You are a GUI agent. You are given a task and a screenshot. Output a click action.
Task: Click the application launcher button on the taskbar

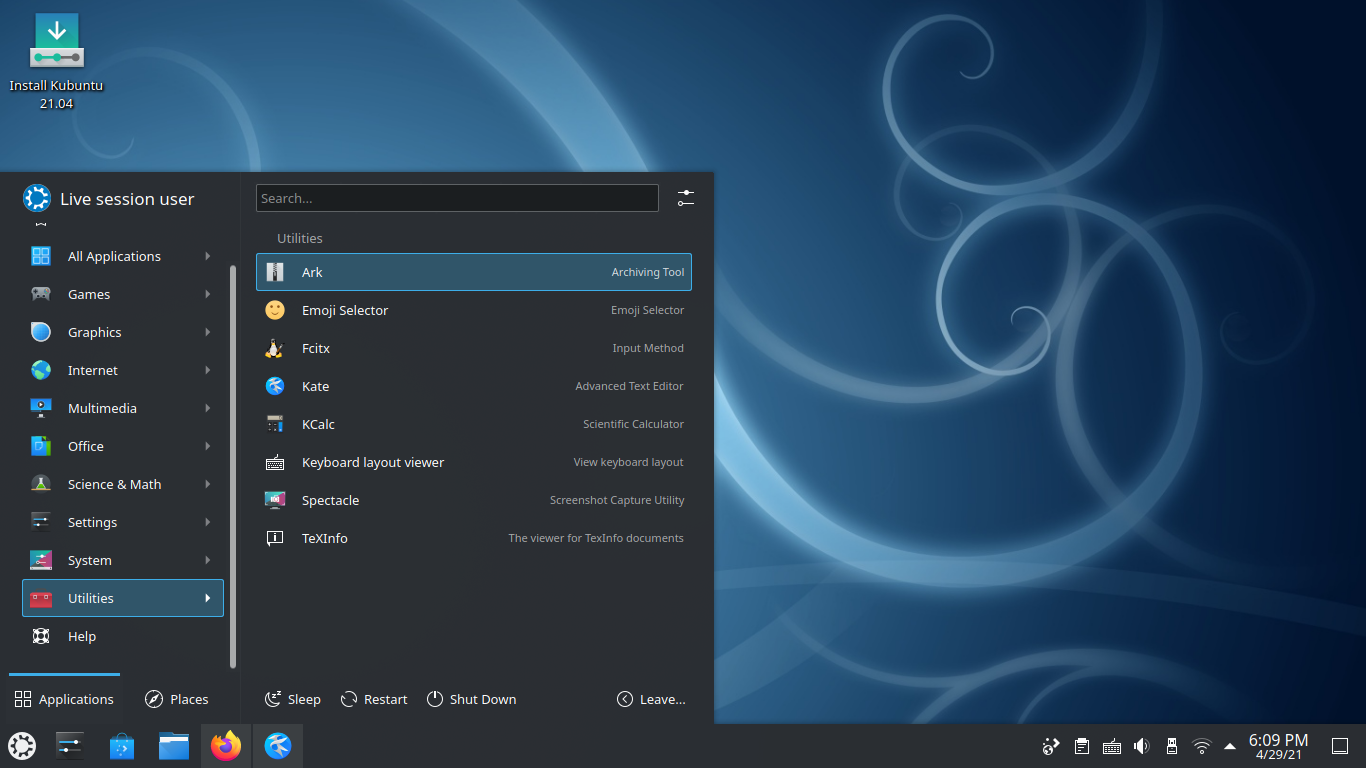[x=22, y=746]
